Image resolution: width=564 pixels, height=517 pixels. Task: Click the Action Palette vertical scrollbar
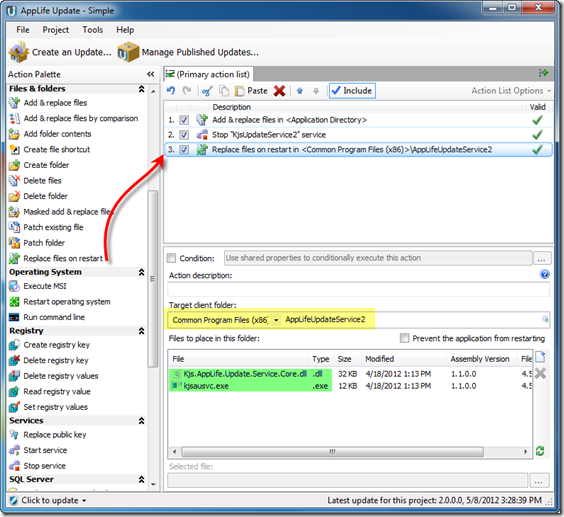click(153, 279)
